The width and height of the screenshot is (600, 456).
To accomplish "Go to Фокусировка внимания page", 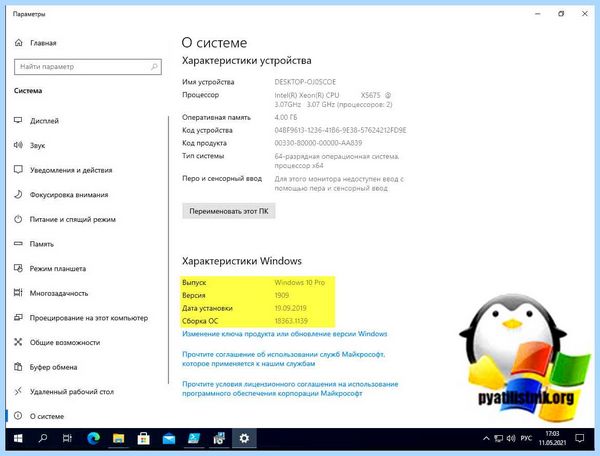I will pos(69,195).
